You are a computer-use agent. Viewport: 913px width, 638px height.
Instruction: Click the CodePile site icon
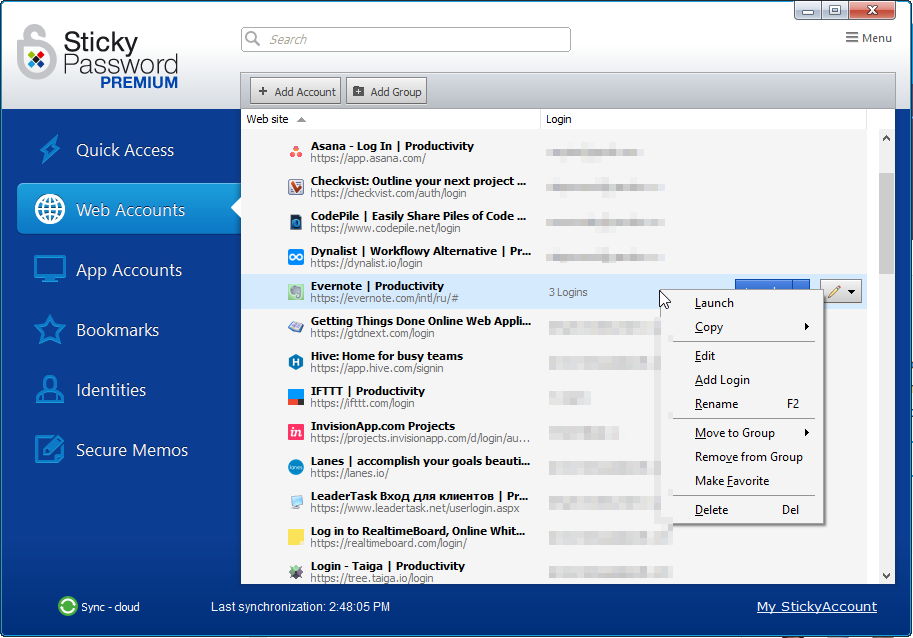tap(296, 222)
